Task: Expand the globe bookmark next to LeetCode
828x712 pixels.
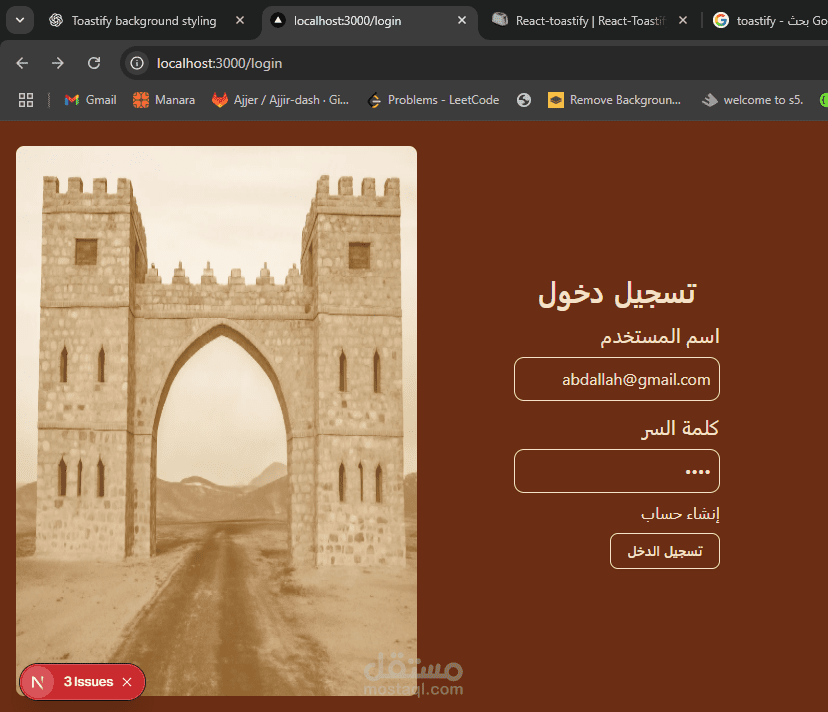Action: 523,99
